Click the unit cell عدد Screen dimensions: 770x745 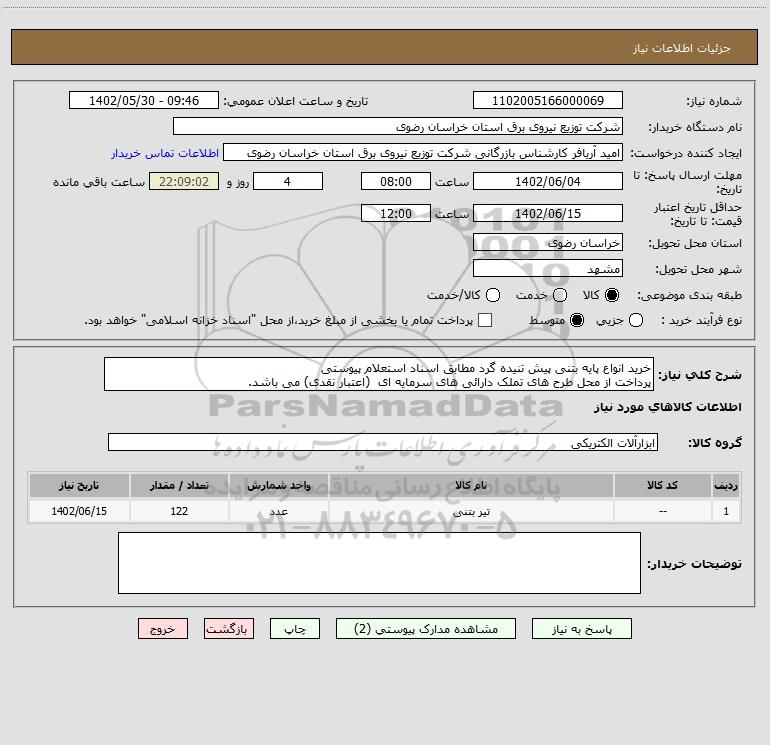coord(278,511)
